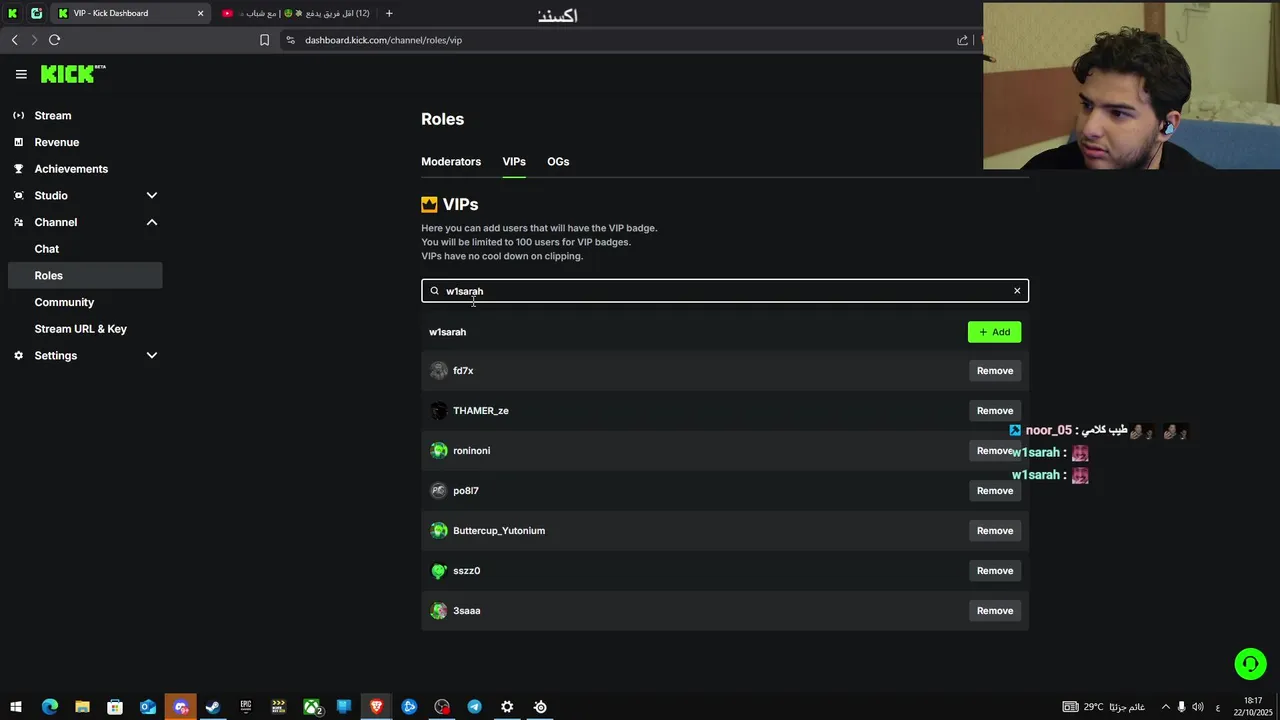The width and height of the screenshot is (1280, 720).
Task: Remove roninoni from VIPs
Action: click(x=995, y=451)
